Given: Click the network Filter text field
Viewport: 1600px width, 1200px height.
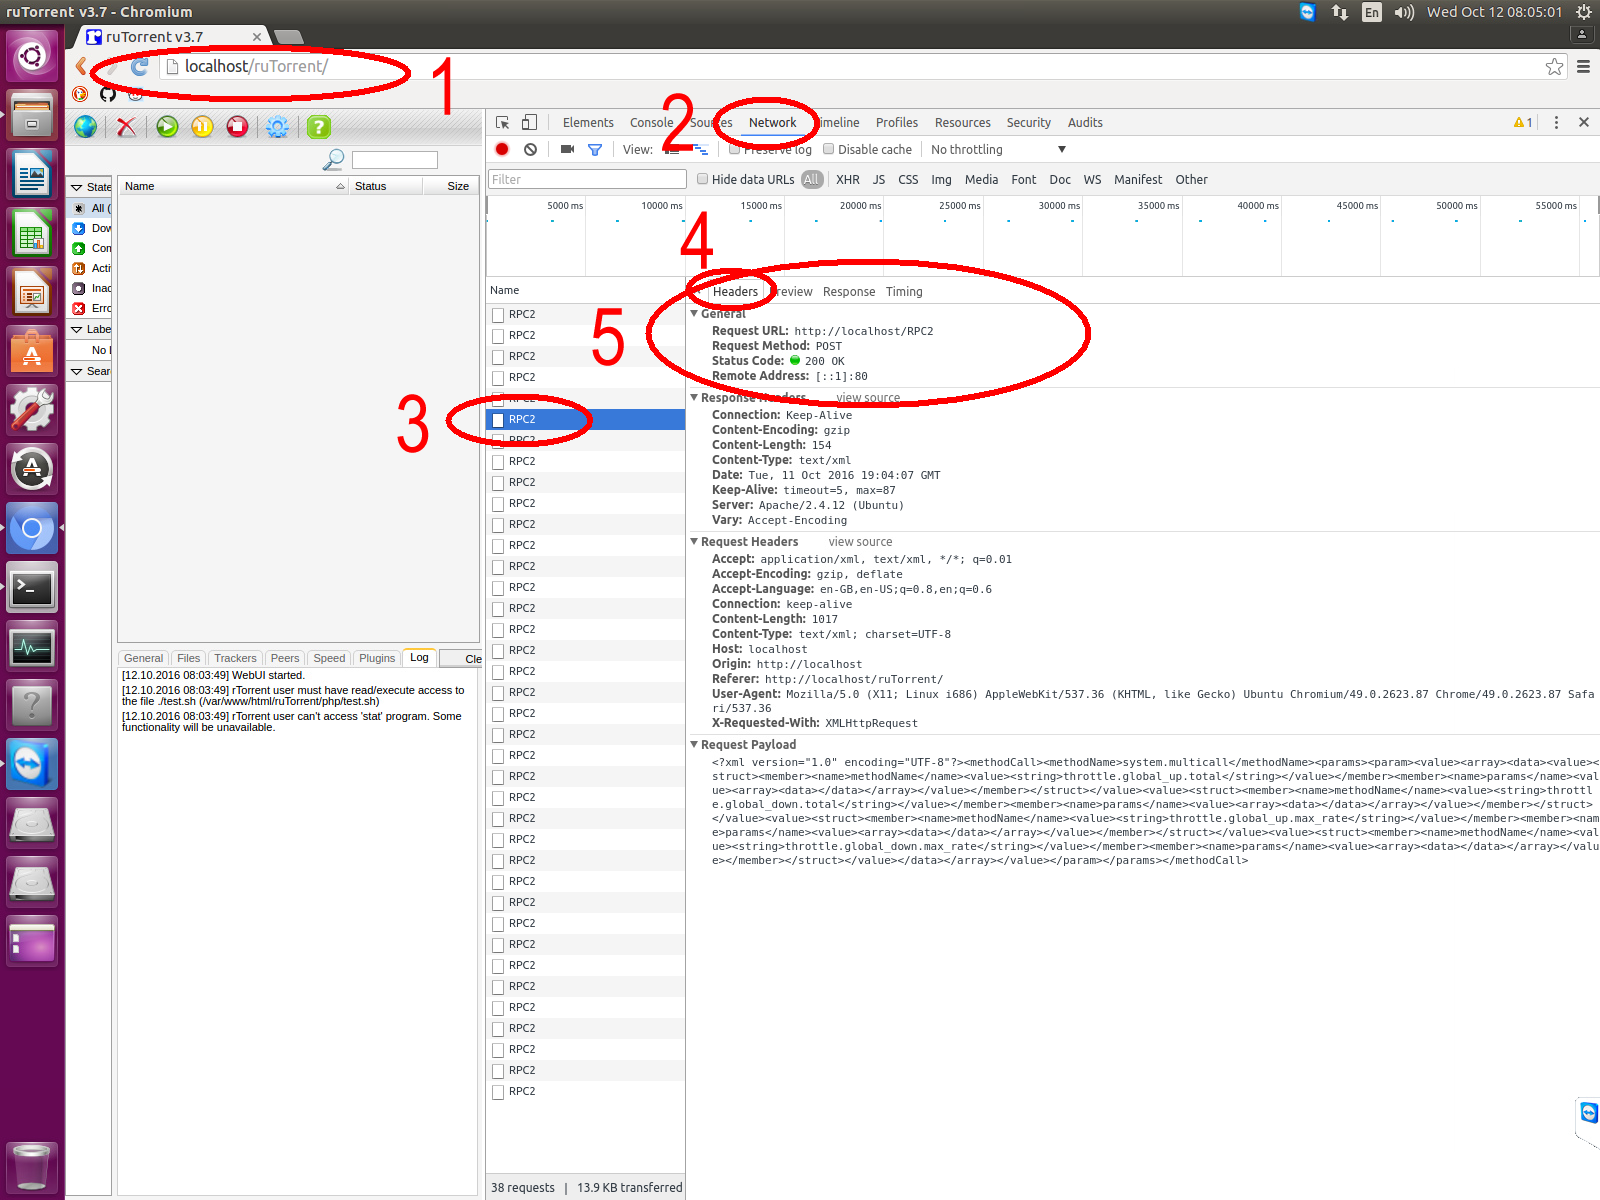Looking at the screenshot, I should 587,179.
